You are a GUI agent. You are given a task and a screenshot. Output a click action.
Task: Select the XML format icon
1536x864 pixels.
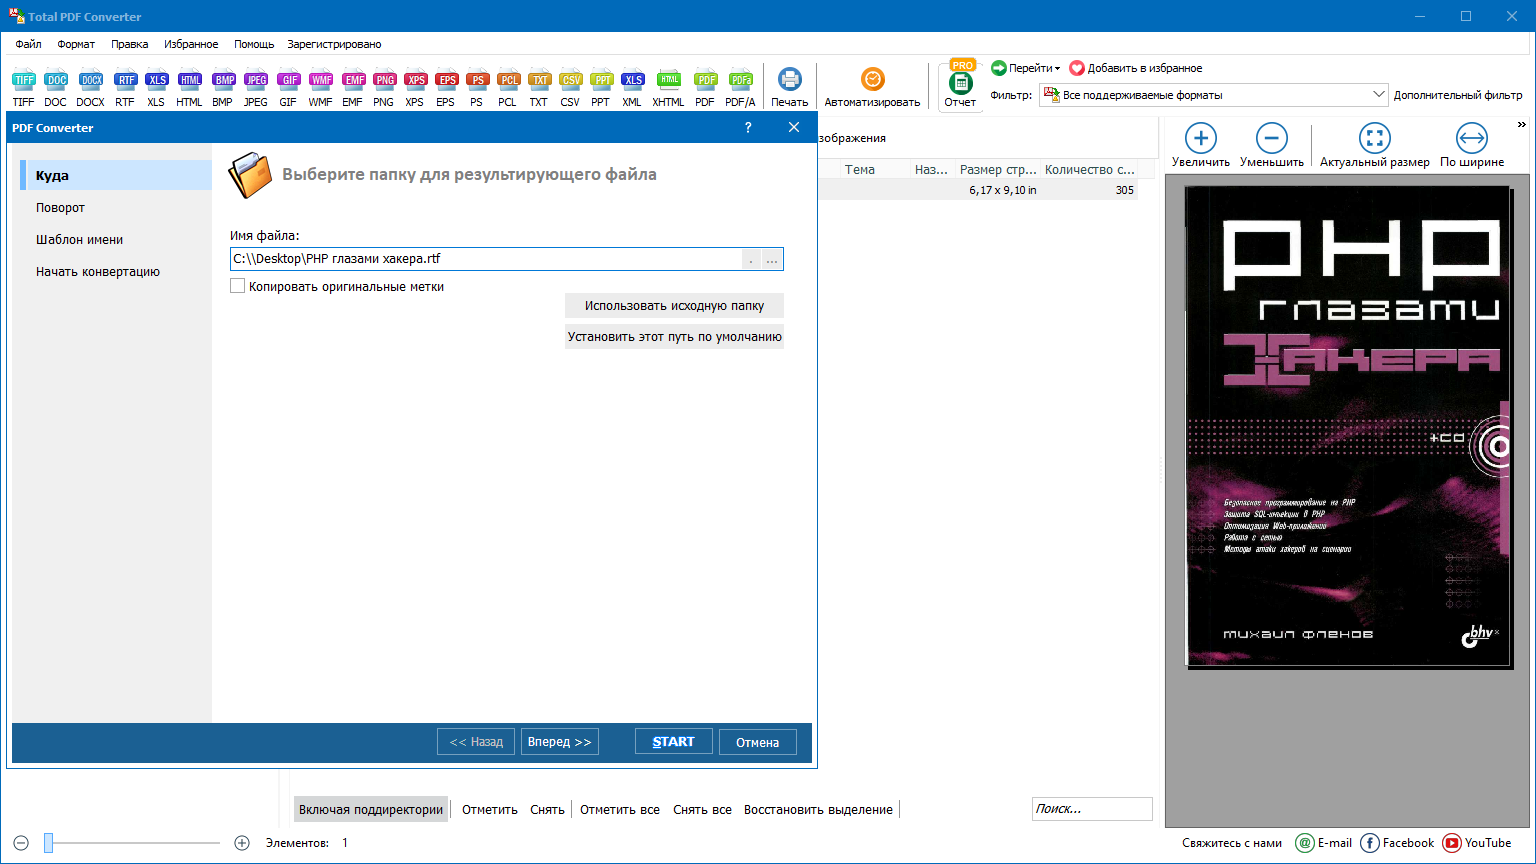(632, 80)
